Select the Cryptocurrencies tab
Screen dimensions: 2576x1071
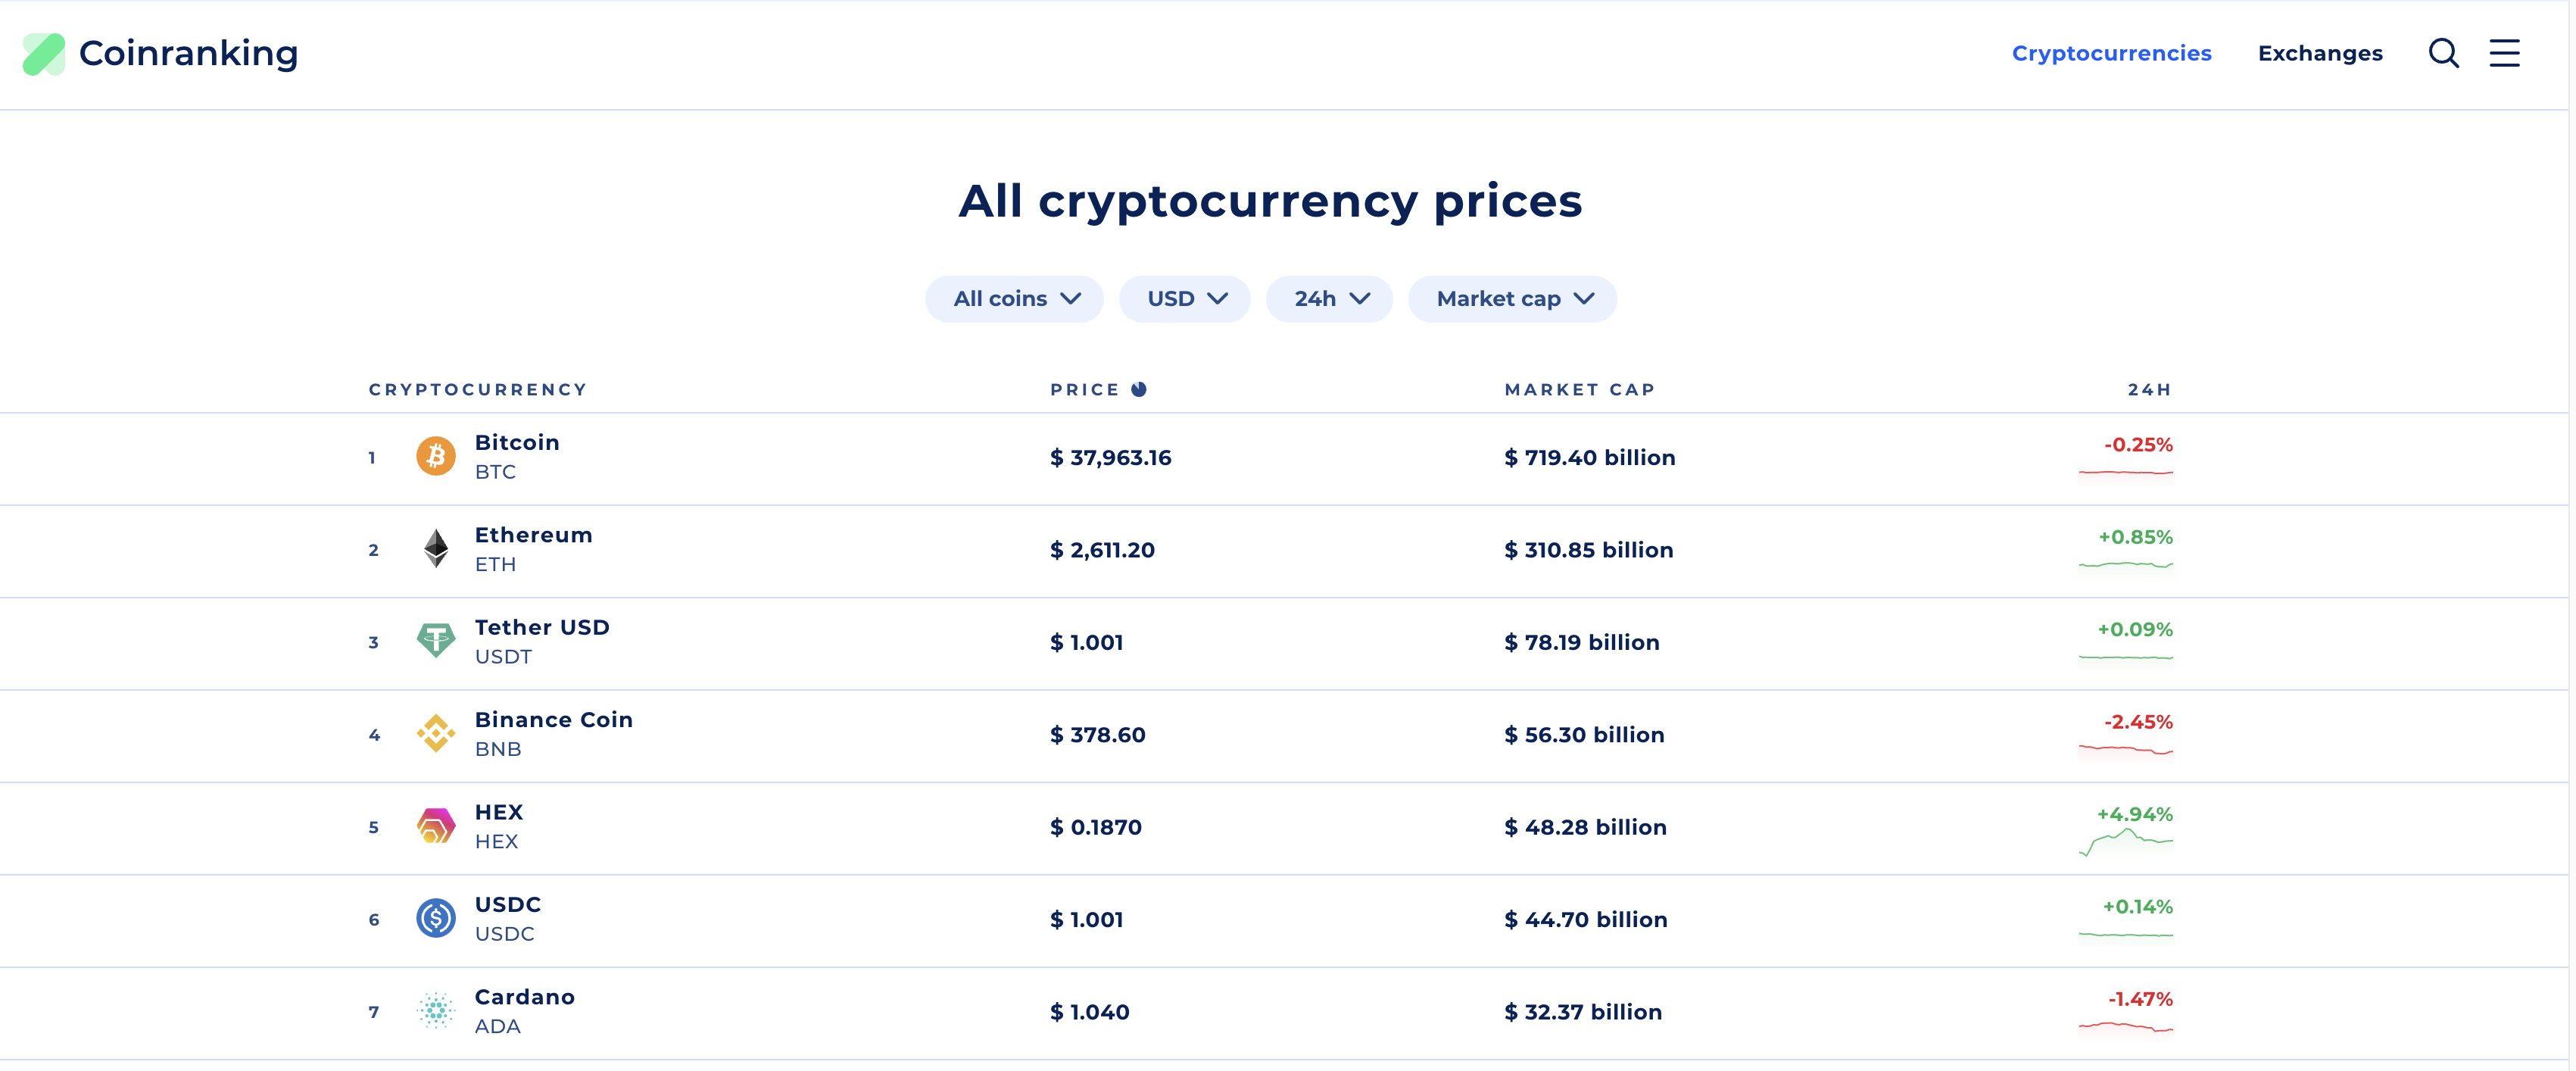point(2112,53)
